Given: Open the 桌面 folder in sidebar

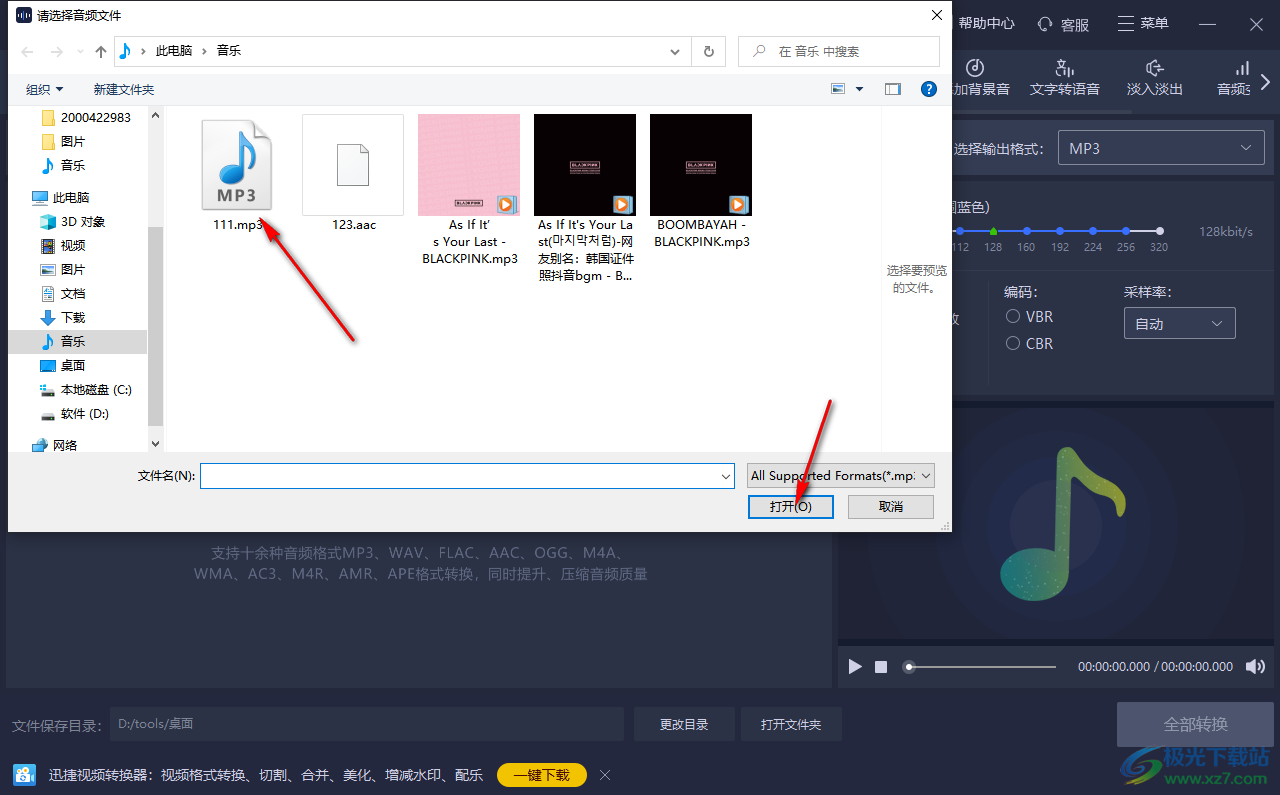Looking at the screenshot, I should coord(63,365).
